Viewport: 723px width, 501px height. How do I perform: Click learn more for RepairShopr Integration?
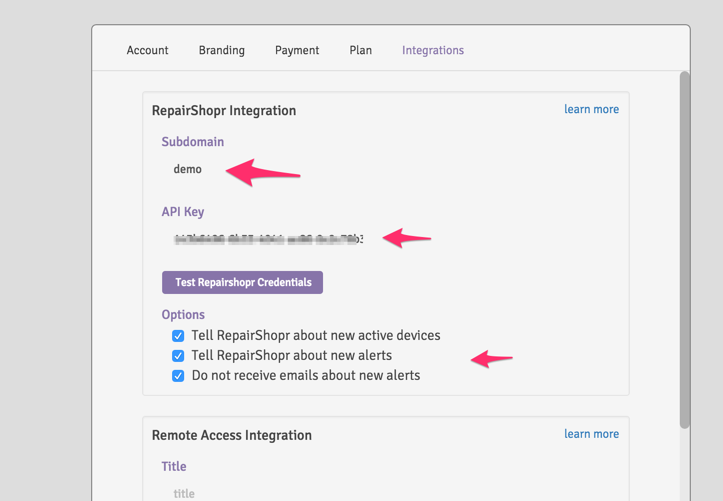pos(592,109)
